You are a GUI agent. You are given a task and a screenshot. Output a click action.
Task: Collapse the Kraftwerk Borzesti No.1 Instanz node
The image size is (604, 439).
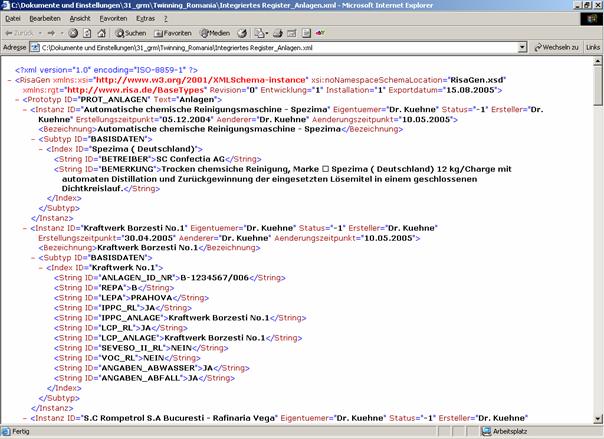[26, 228]
